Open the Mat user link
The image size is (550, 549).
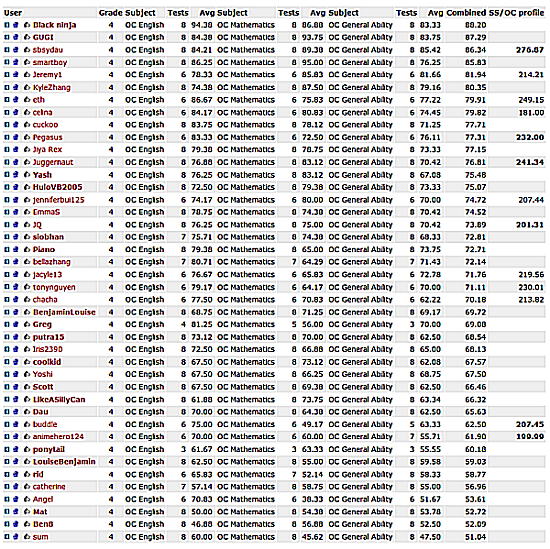tap(40, 511)
